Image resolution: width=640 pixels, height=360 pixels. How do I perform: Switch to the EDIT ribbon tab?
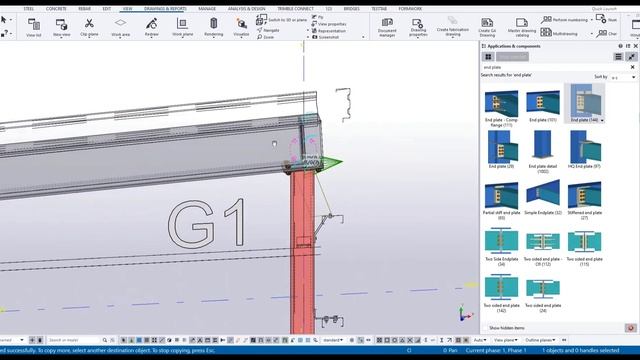coord(107,9)
